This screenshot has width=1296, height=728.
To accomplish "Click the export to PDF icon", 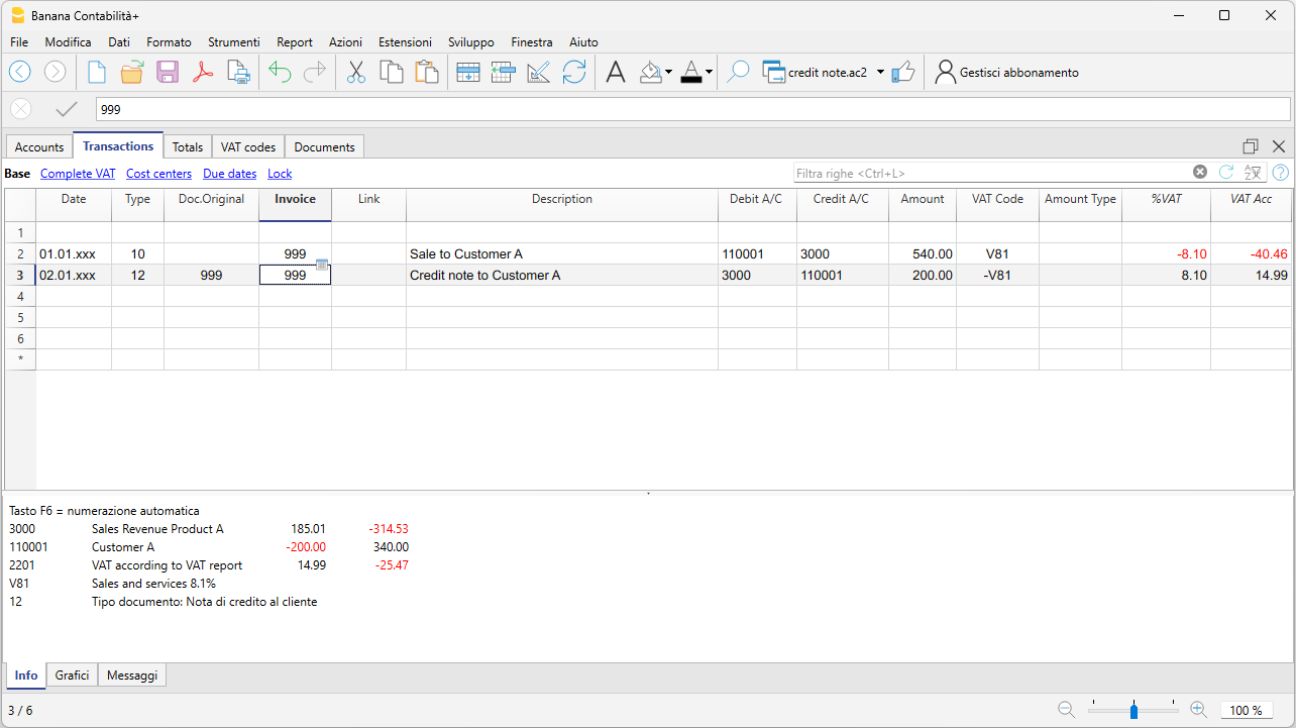I will coord(203,72).
